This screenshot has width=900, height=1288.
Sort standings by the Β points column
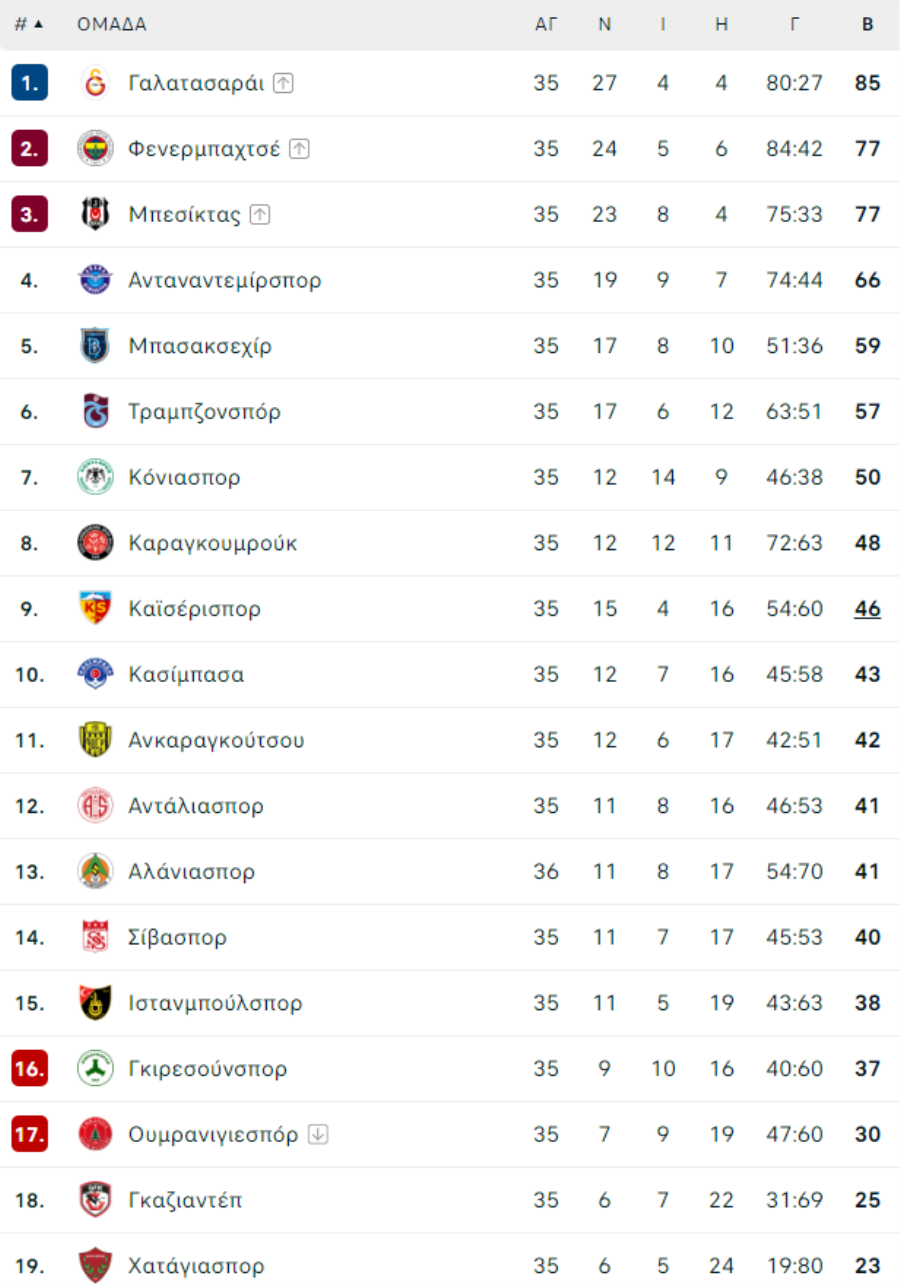[867, 25]
